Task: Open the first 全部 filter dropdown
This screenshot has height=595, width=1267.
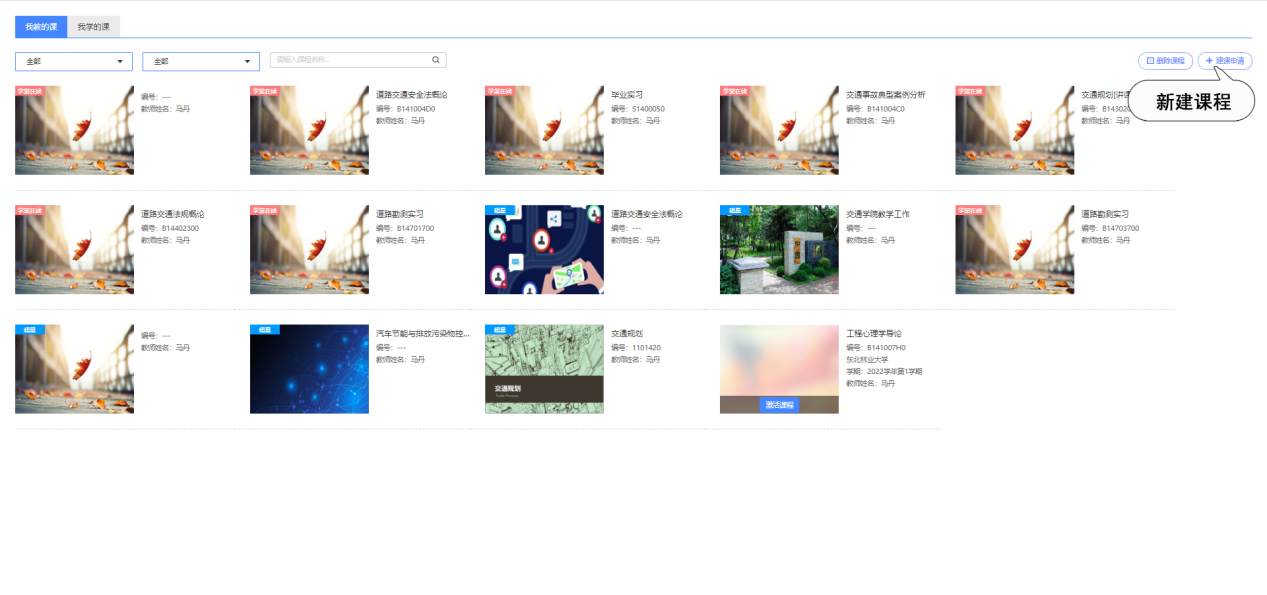Action: coord(73,62)
